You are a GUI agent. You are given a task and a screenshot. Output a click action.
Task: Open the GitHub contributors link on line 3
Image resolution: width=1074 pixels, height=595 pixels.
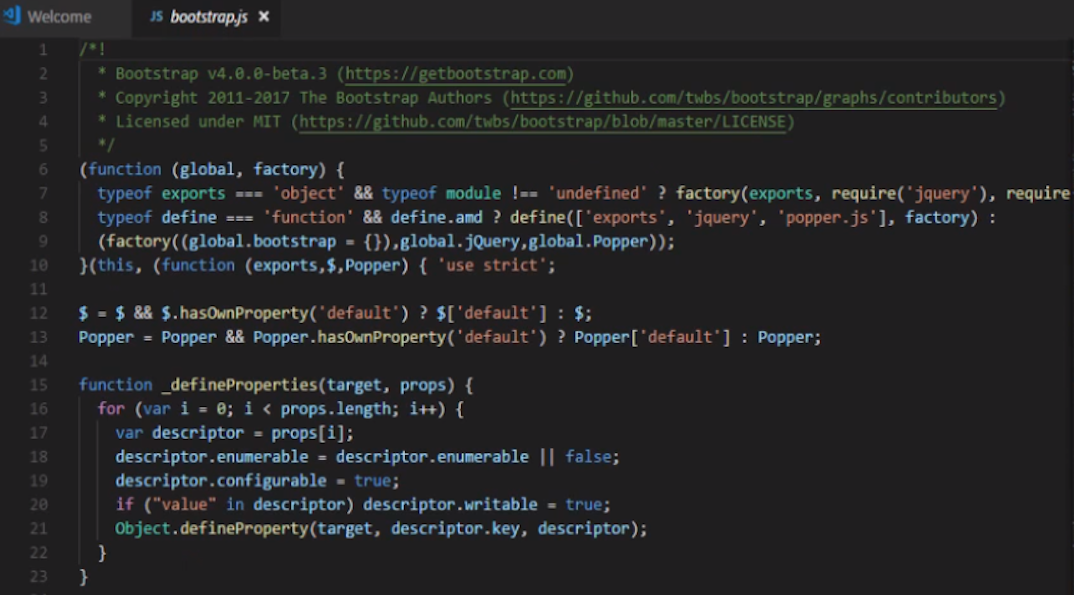coord(753,98)
